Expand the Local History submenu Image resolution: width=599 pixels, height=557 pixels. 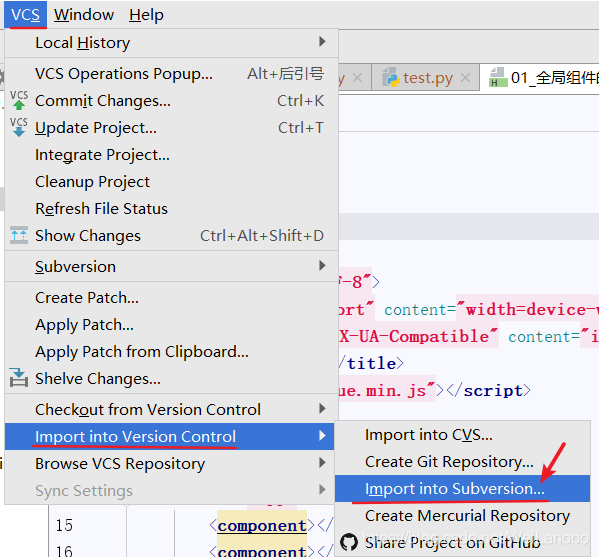[x=172, y=42]
